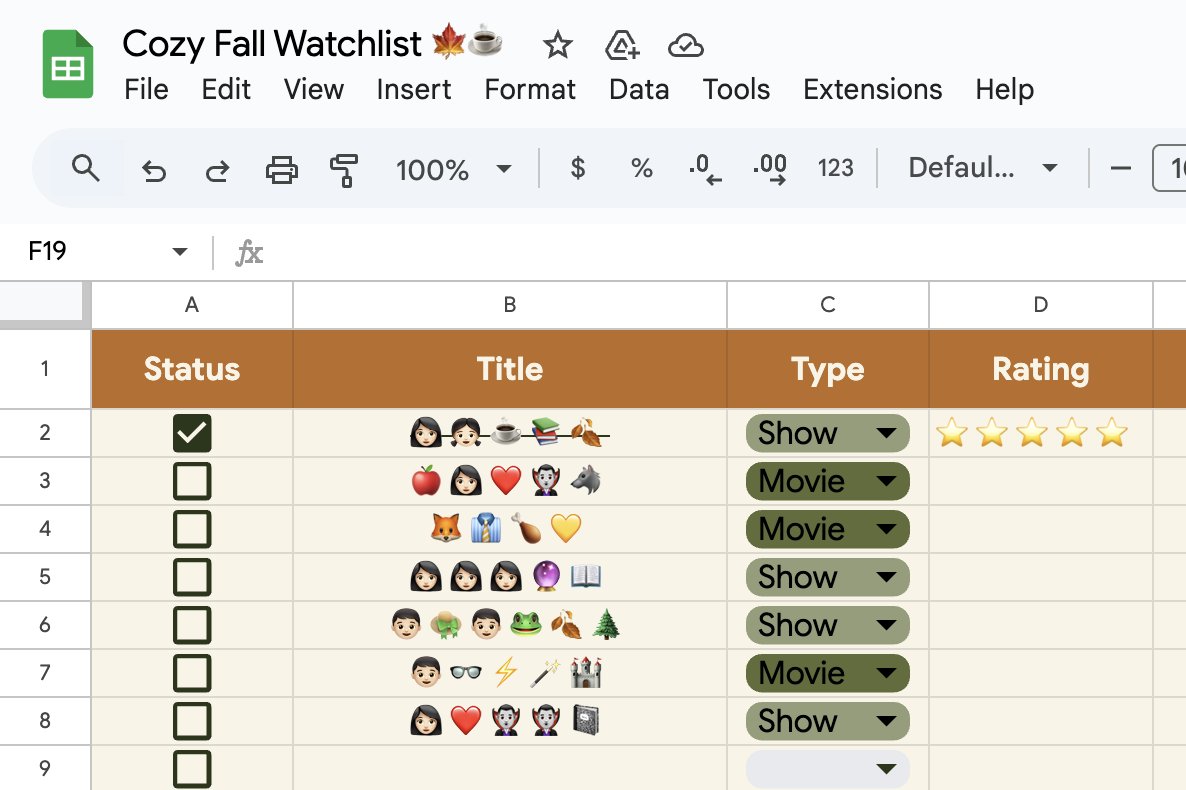Check document saved status in Drive
The height and width of the screenshot is (790, 1186).
[686, 45]
